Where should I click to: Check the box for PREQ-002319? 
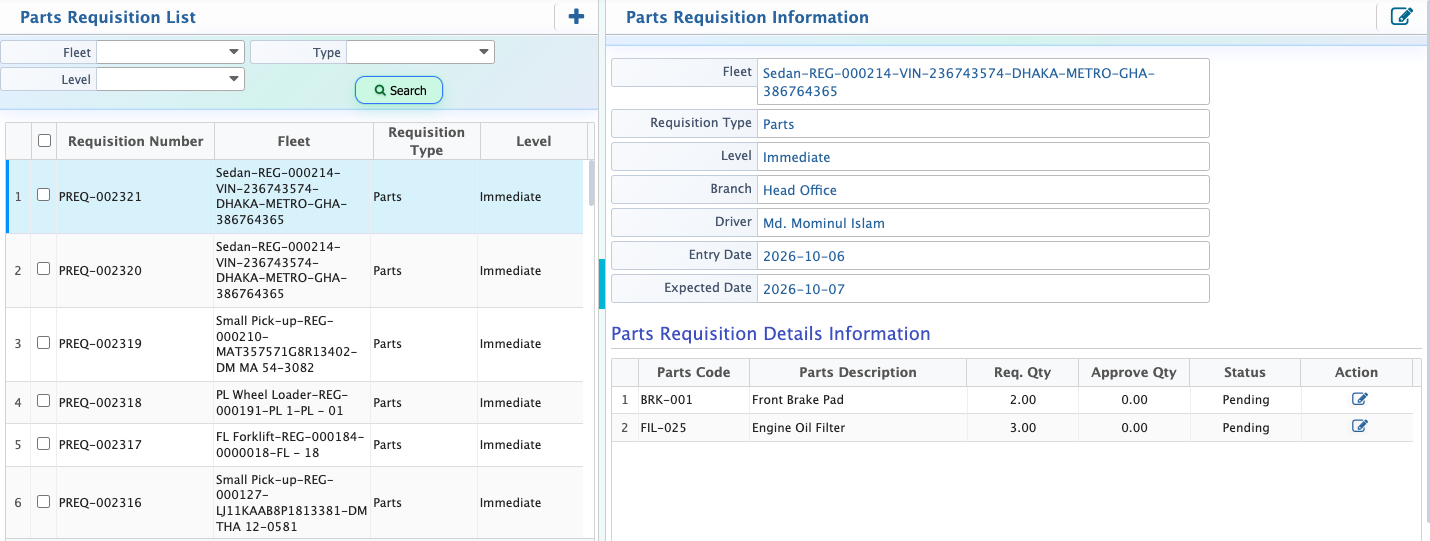43,343
